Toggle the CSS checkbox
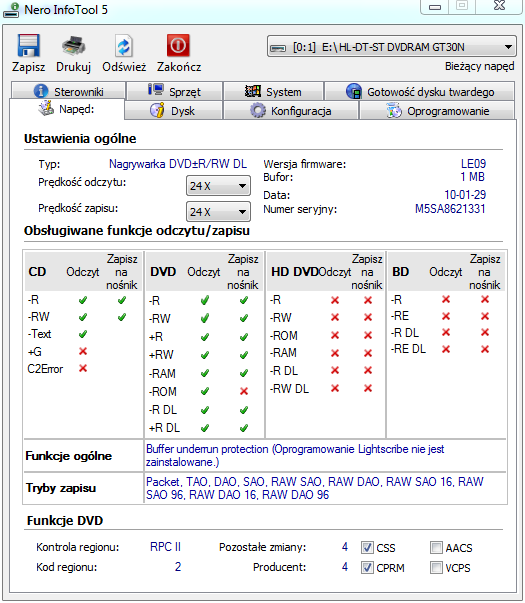The image size is (525, 603). click(x=367, y=547)
